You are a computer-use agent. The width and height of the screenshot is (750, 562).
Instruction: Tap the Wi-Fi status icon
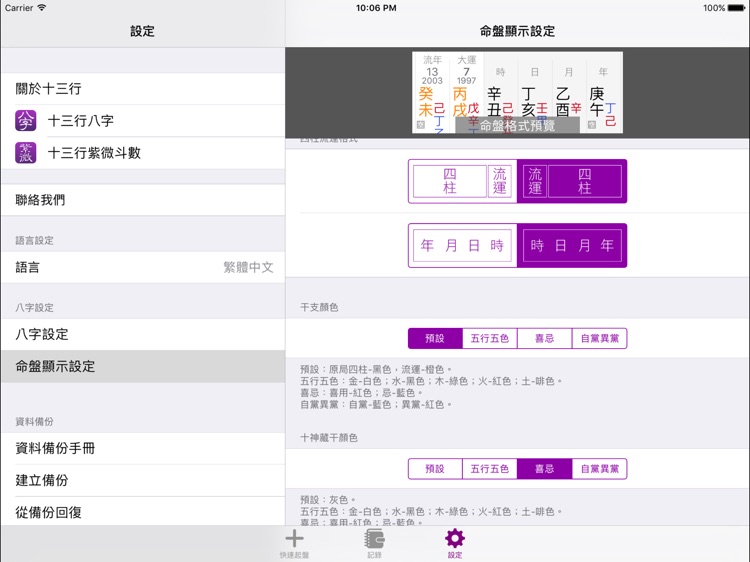click(x=42, y=8)
